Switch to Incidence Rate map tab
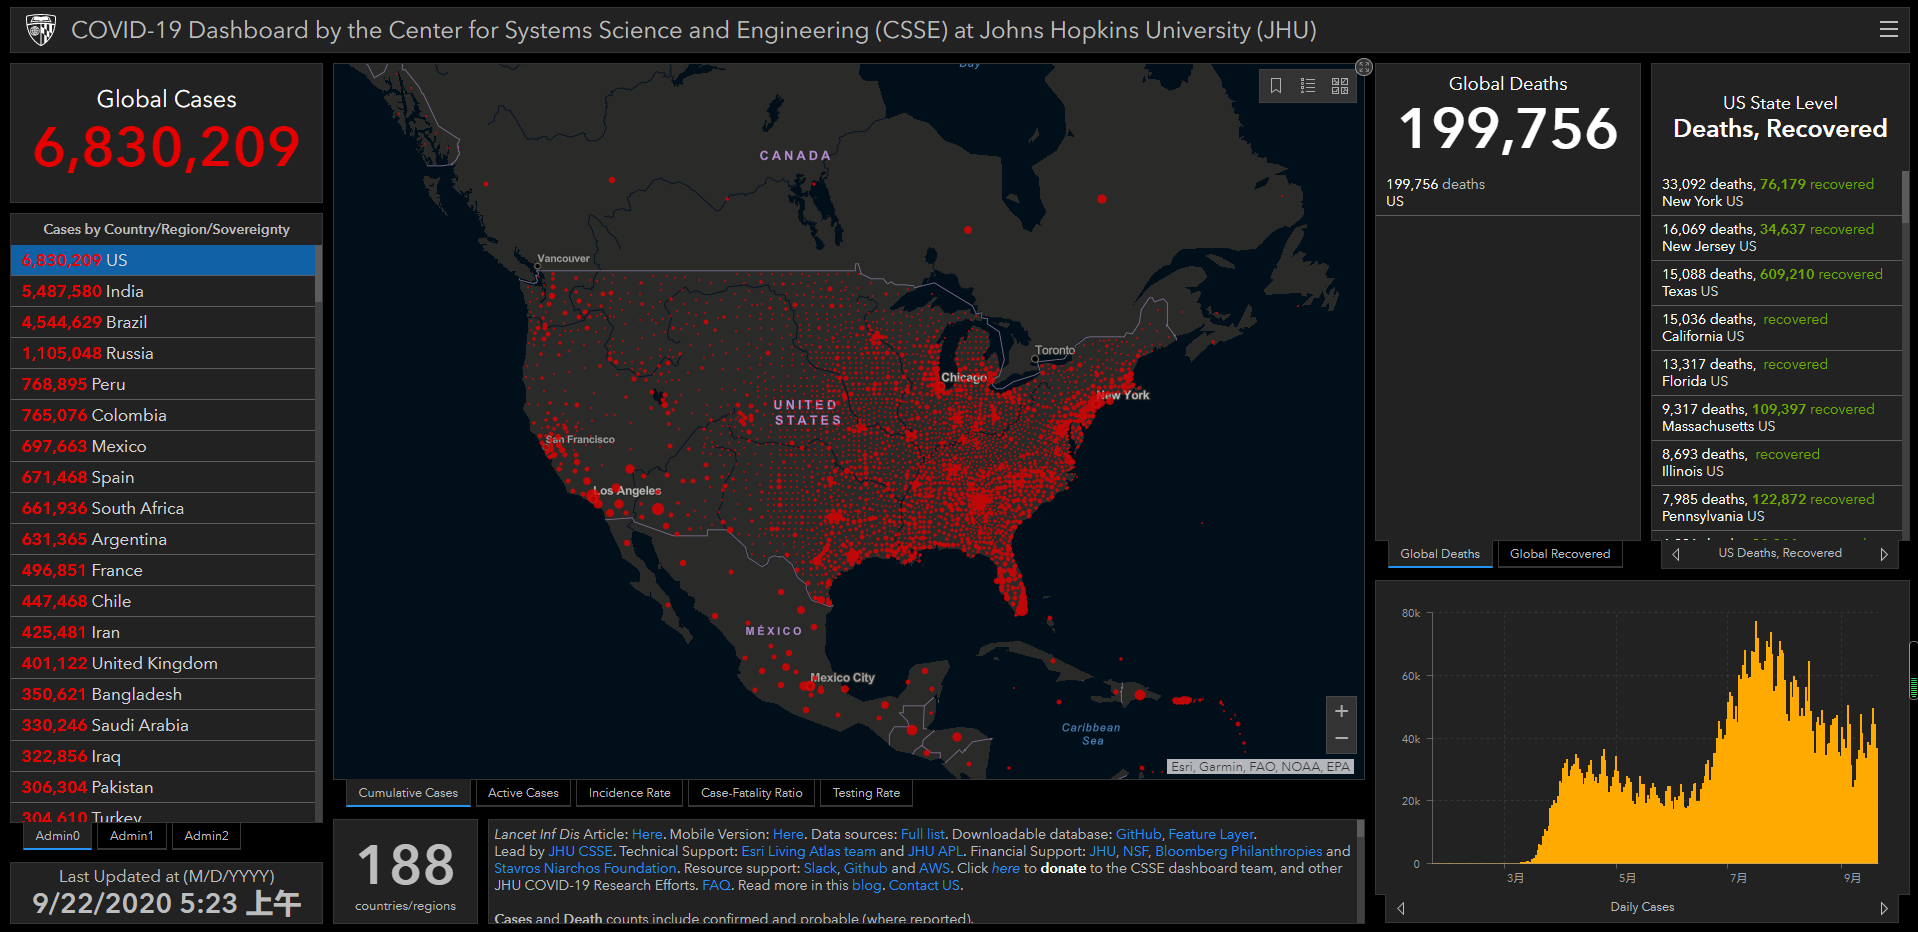 [630, 793]
